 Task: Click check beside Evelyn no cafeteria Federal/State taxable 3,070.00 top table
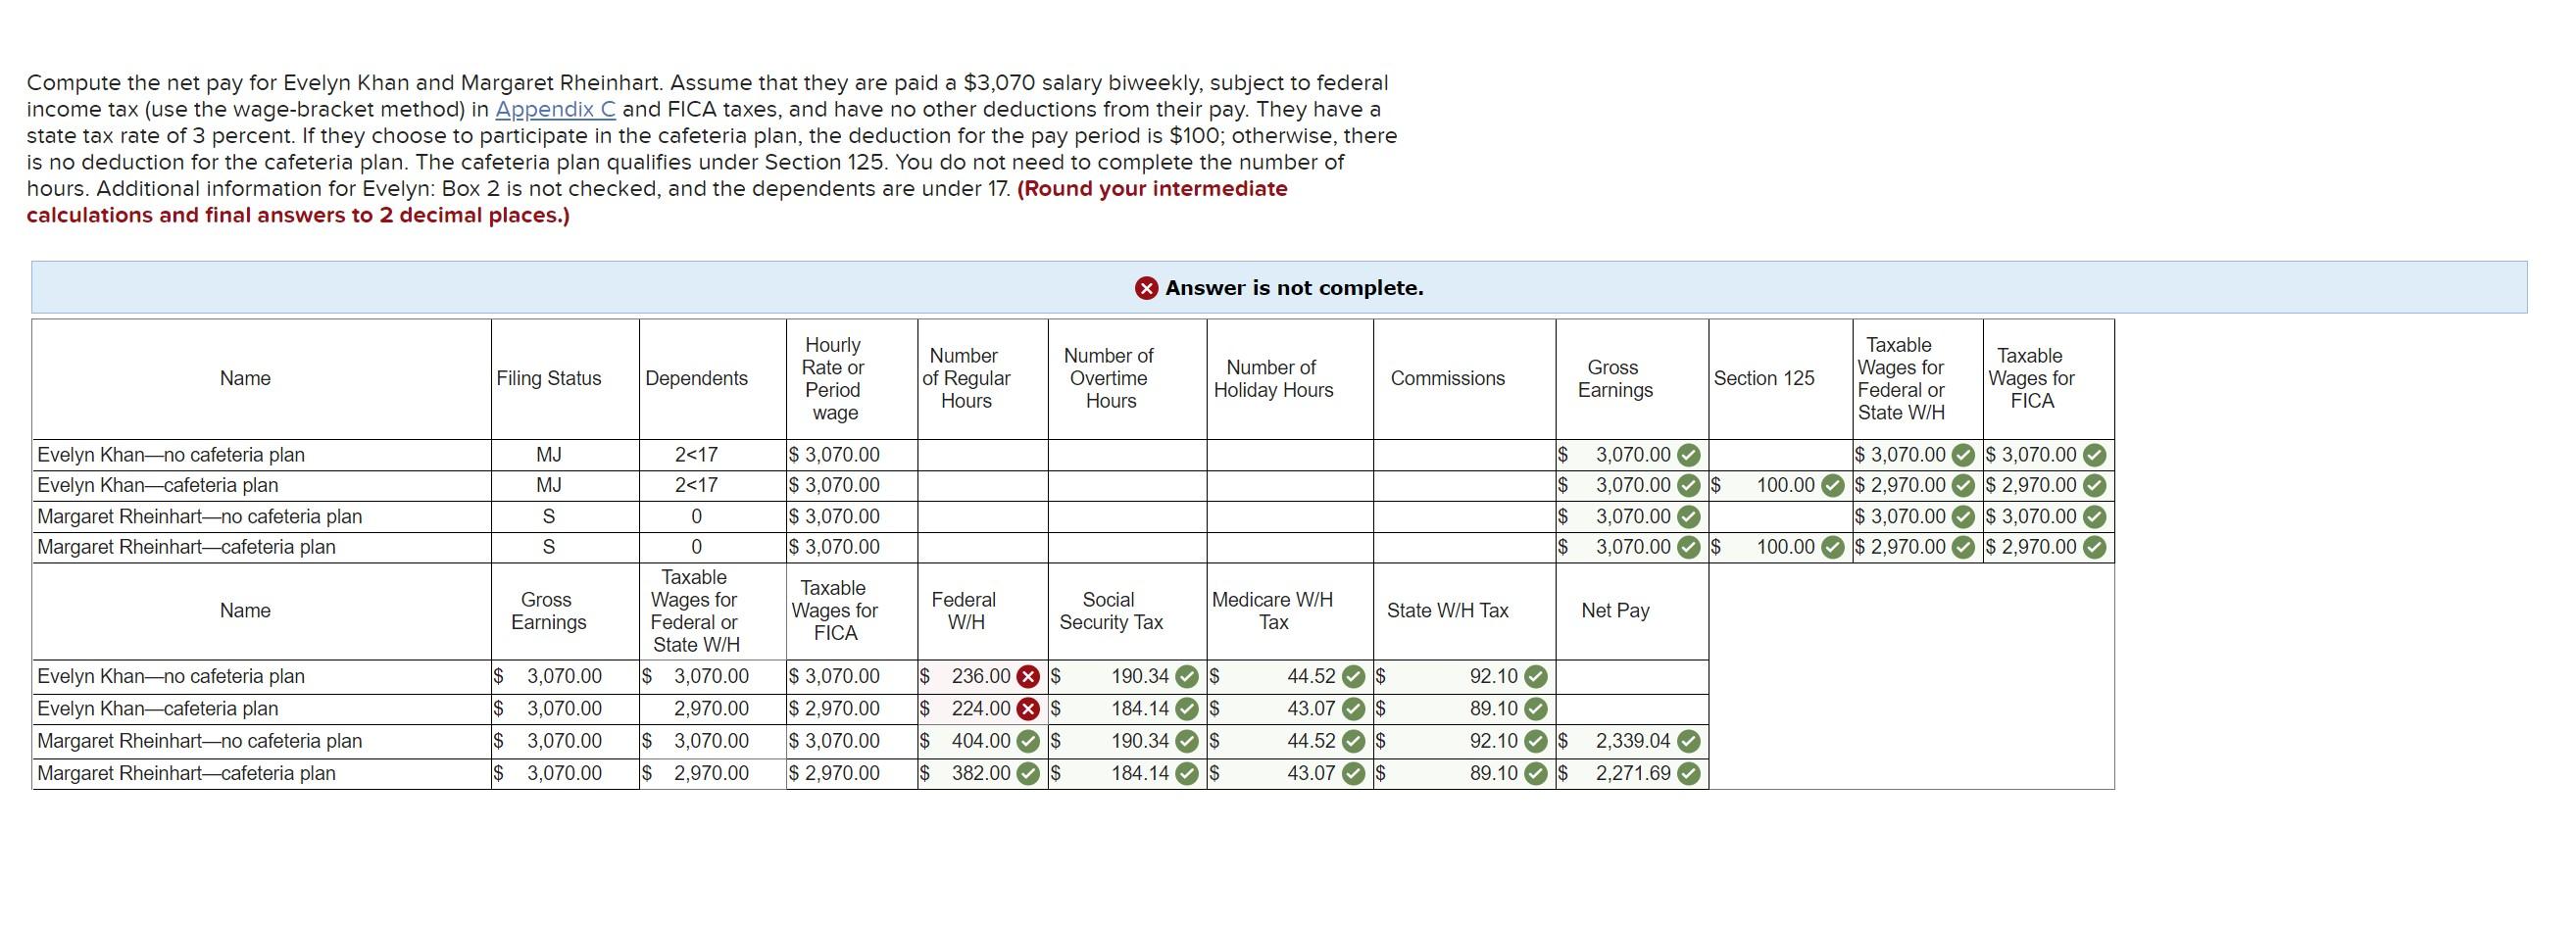coord(1963,455)
